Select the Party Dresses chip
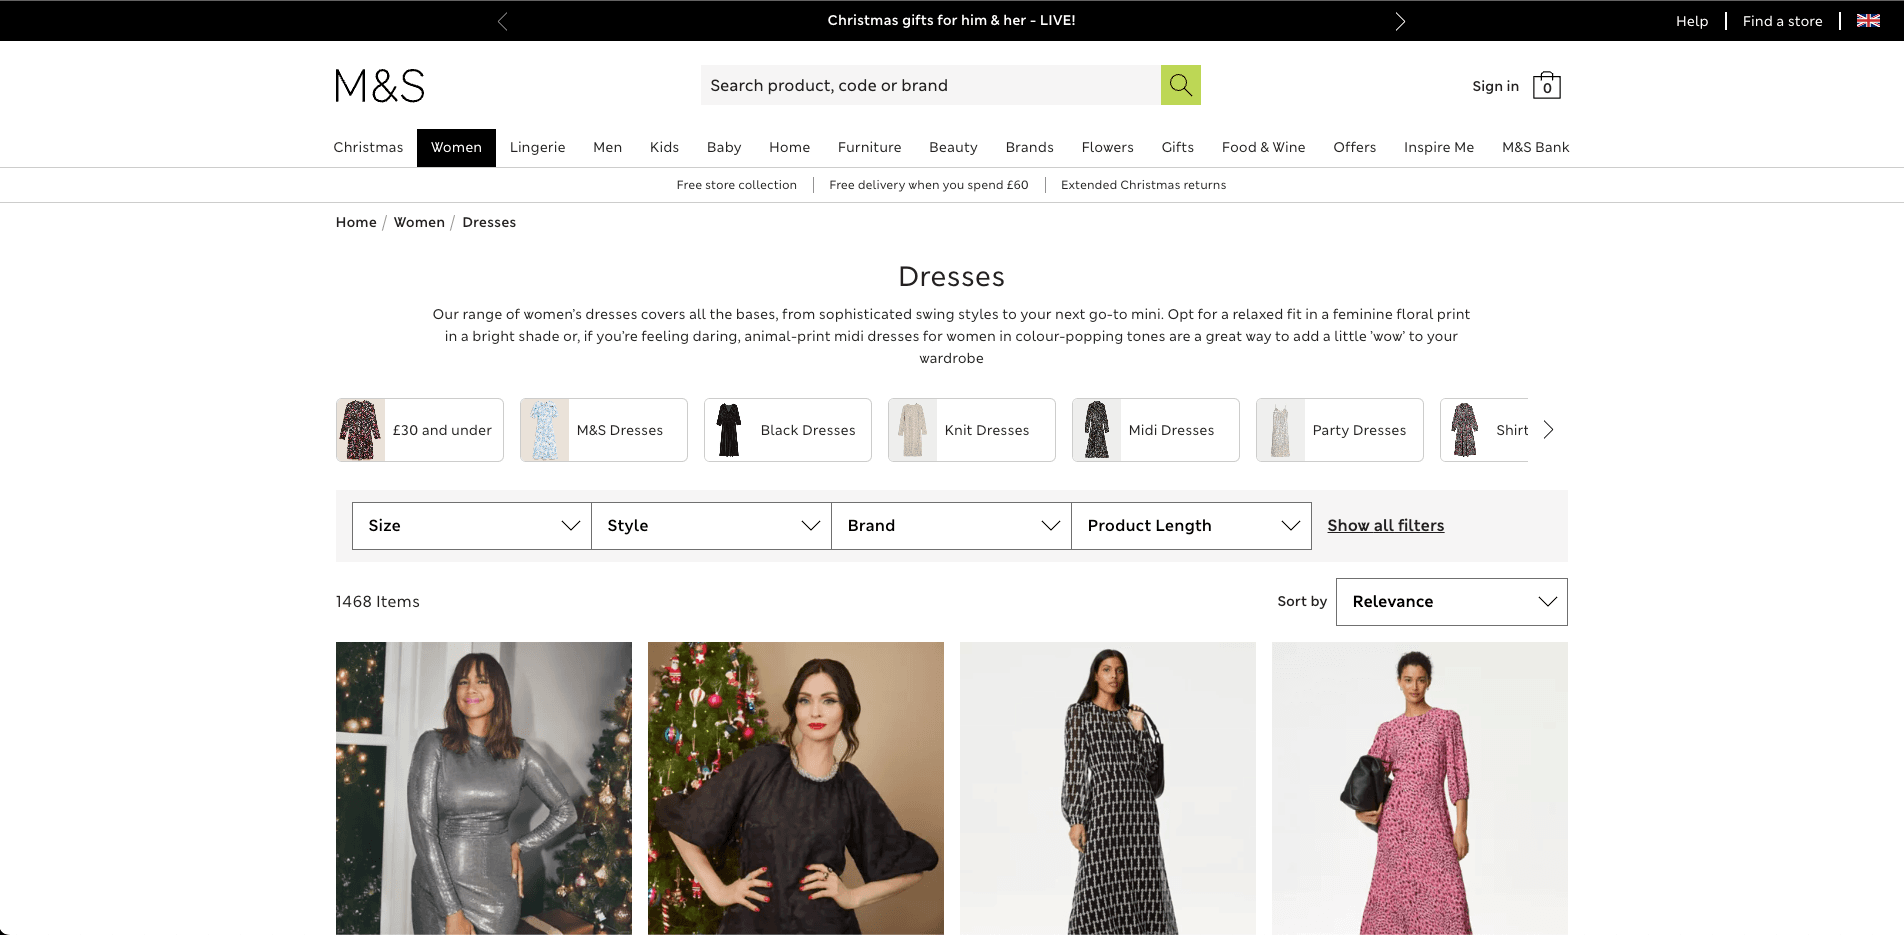 pyautogui.click(x=1340, y=430)
